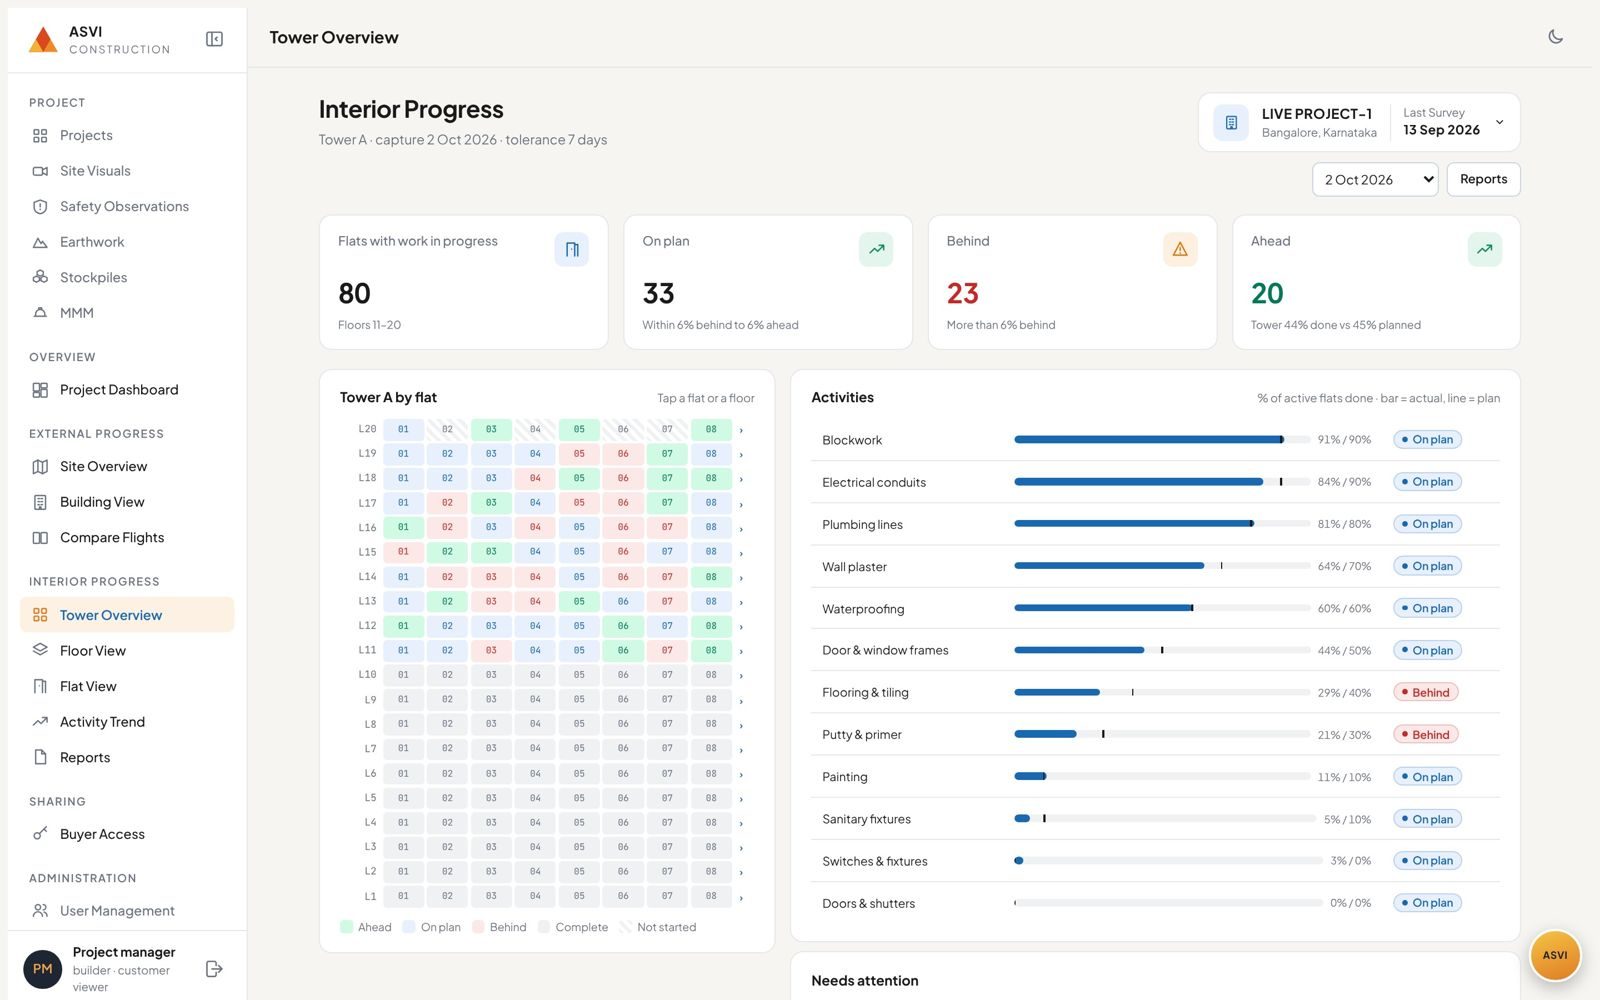Toggle dark mode moon icon
This screenshot has width=1600, height=1000.
point(1555,37)
